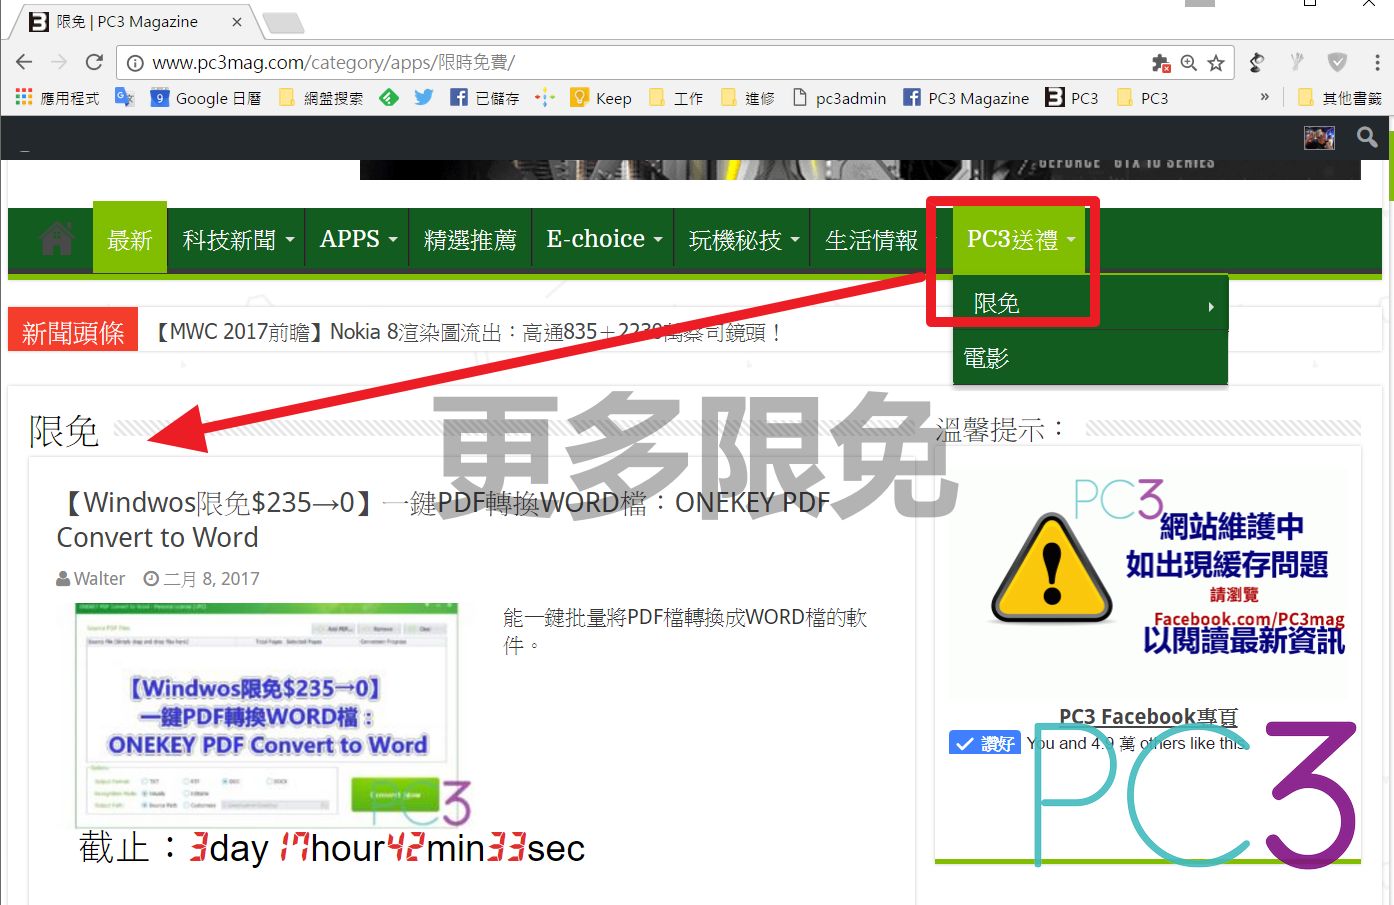Click the user avatar in the admin bar
Image resolution: width=1394 pixels, height=905 pixels.
1319,138
